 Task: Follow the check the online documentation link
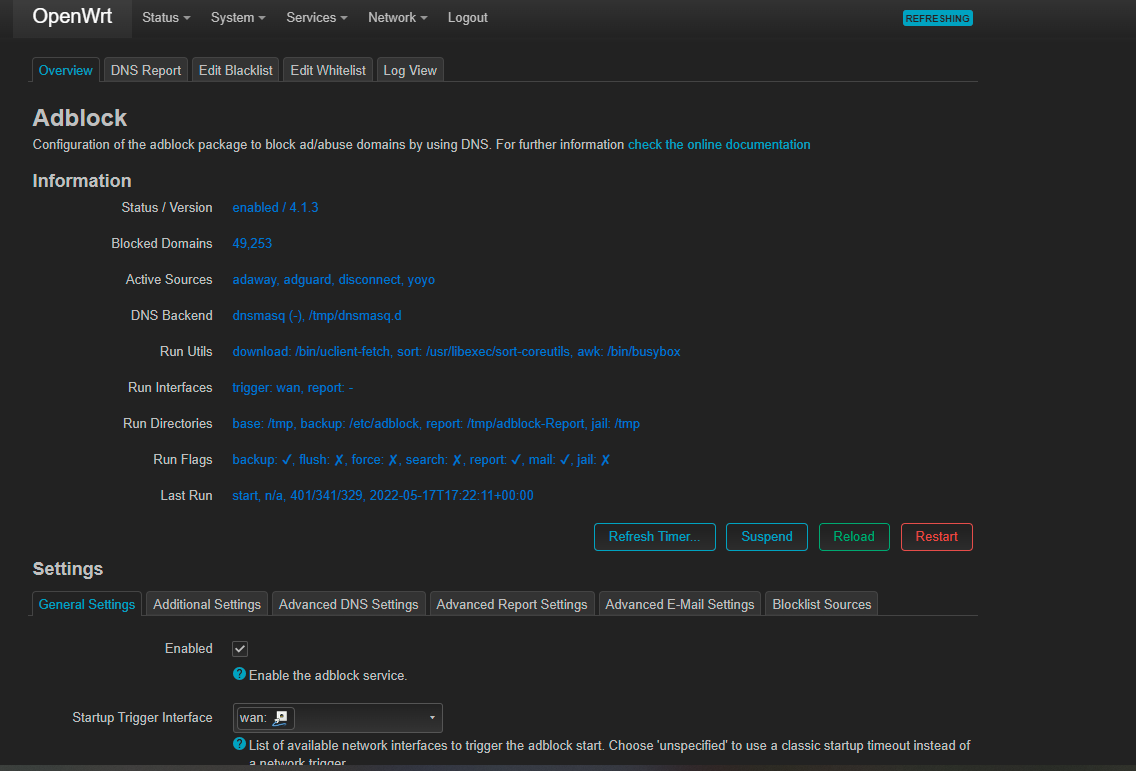click(x=719, y=145)
